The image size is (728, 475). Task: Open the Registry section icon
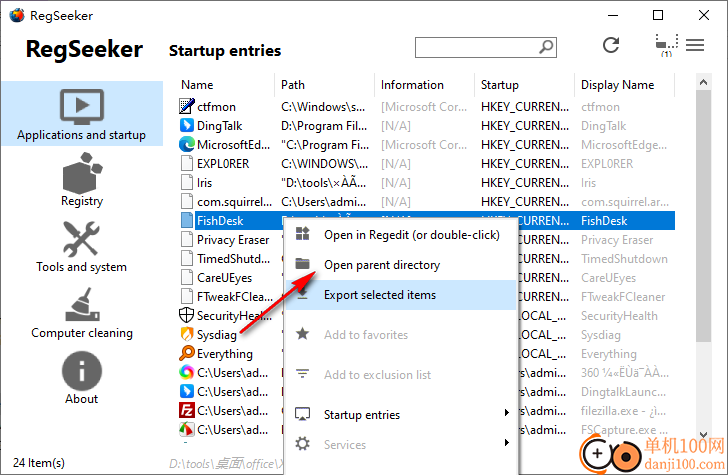coord(82,173)
